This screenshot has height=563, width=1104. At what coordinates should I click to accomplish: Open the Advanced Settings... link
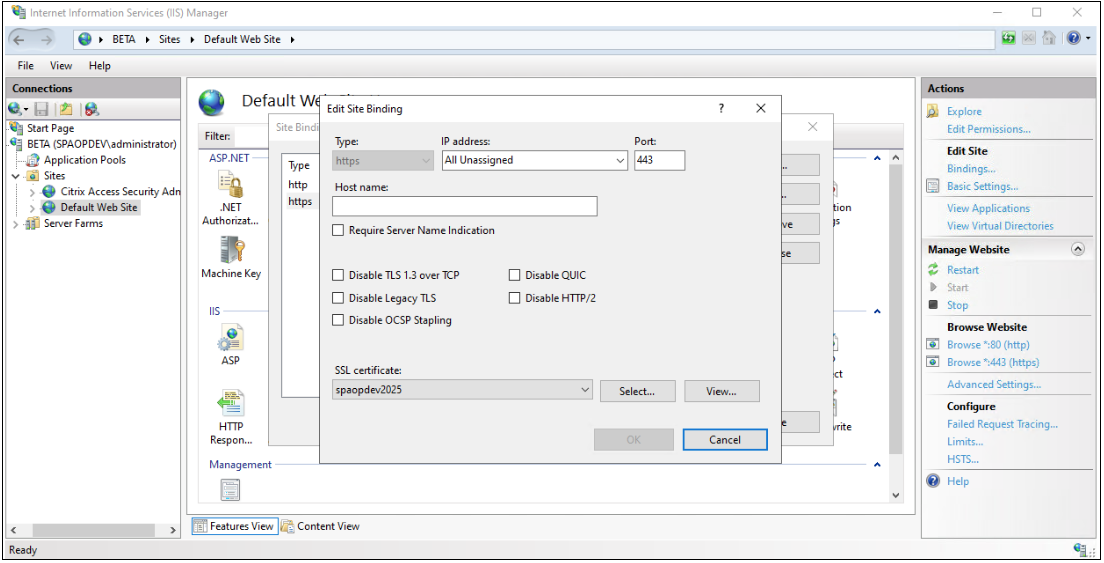[993, 384]
